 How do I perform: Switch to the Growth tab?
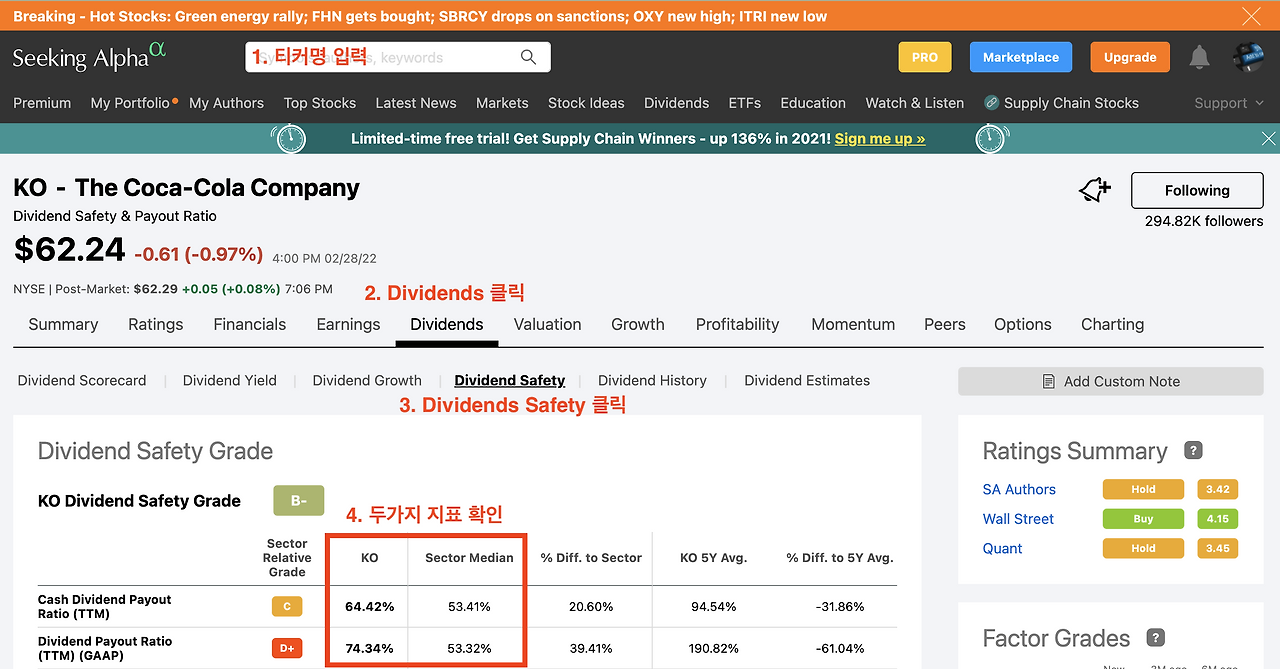[x=638, y=324]
